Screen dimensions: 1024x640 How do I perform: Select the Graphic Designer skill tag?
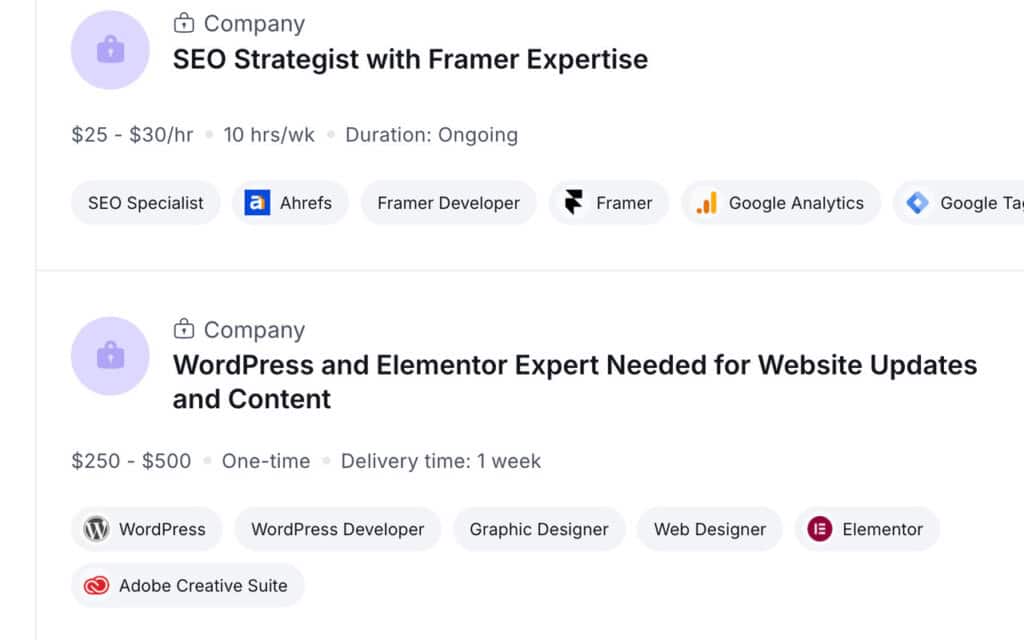[539, 529]
